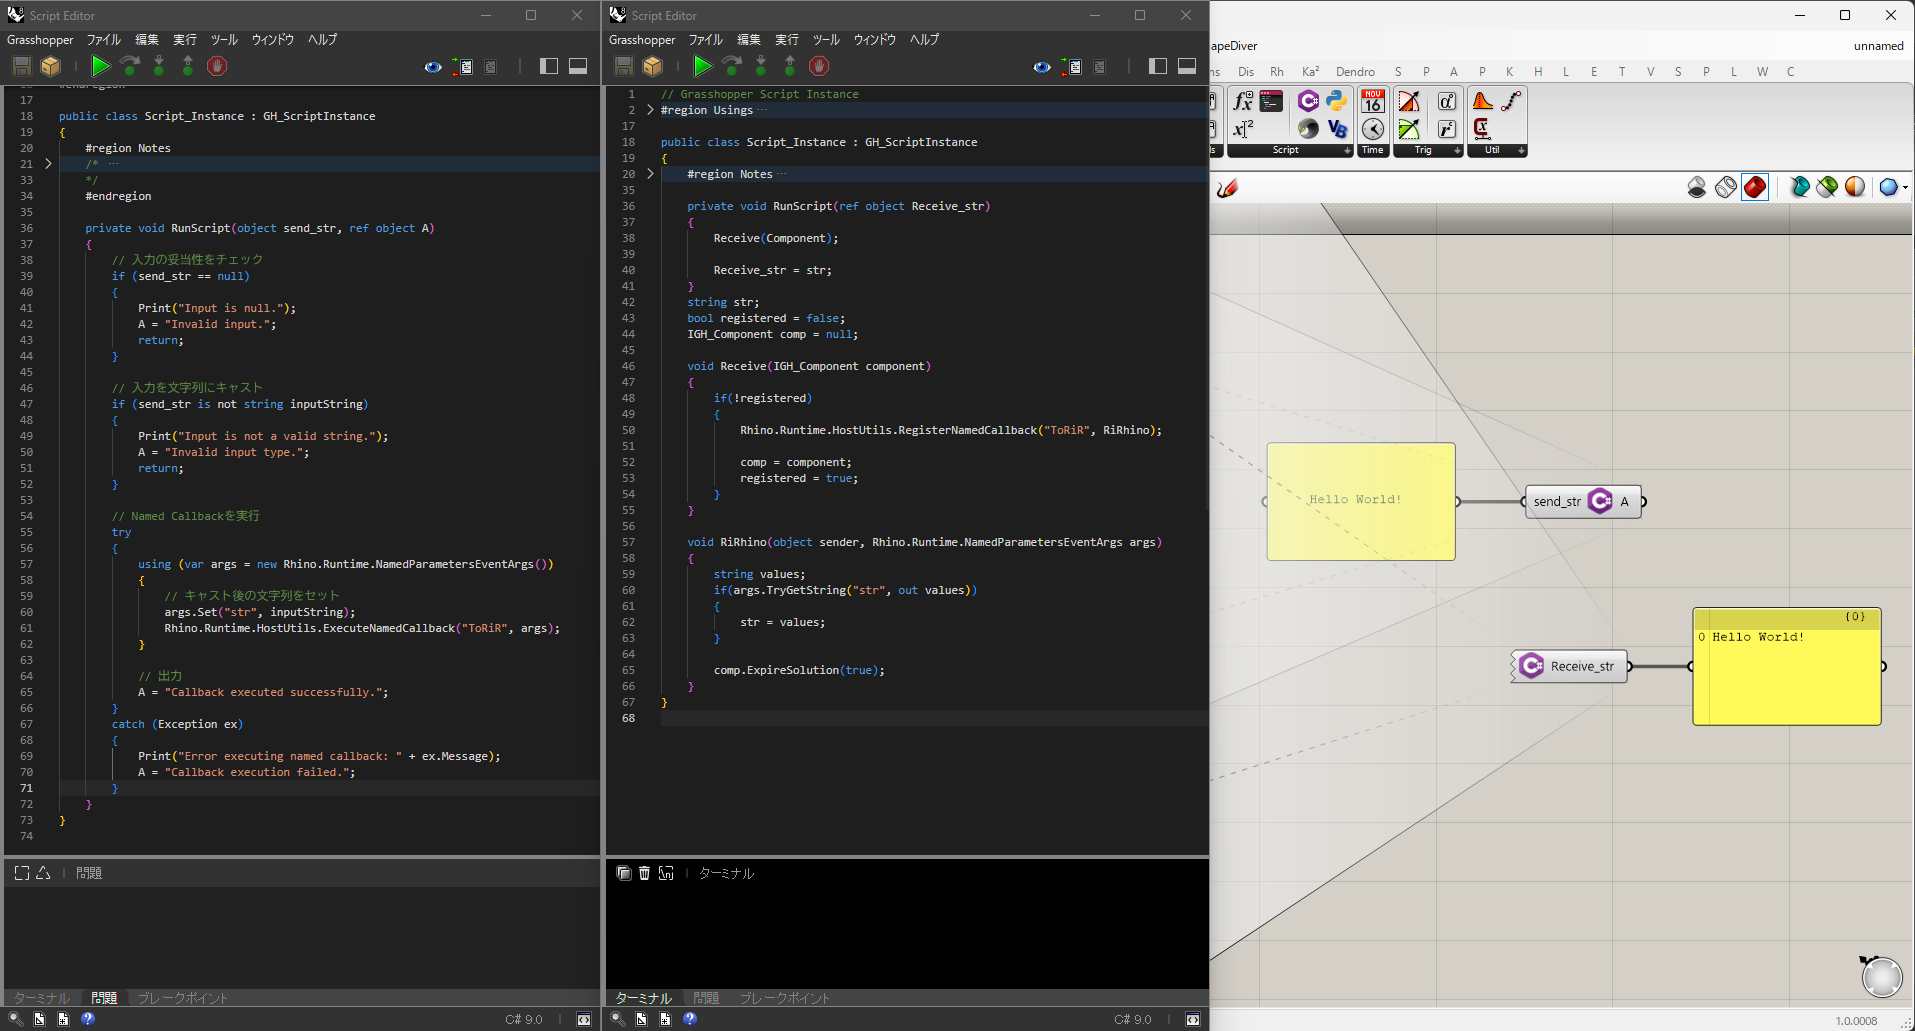Click the C# 9.0 language label in left editor

click(x=523, y=1019)
